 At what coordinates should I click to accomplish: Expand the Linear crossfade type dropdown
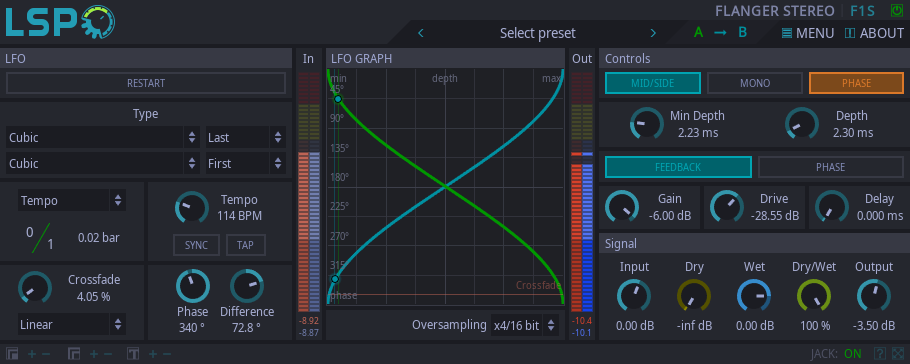tap(72, 325)
